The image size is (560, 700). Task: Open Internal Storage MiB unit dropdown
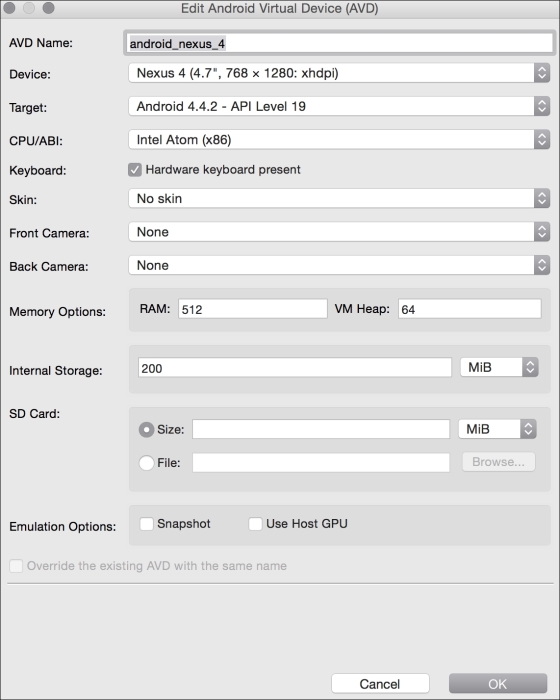click(x=499, y=367)
